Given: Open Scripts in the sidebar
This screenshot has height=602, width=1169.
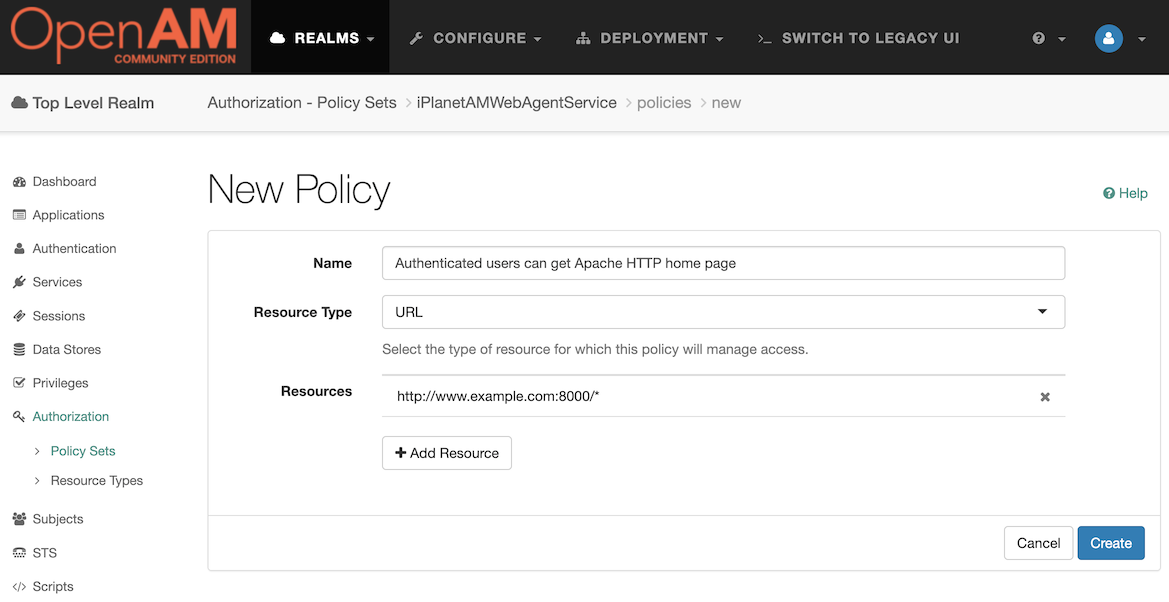Looking at the screenshot, I should click(53, 586).
